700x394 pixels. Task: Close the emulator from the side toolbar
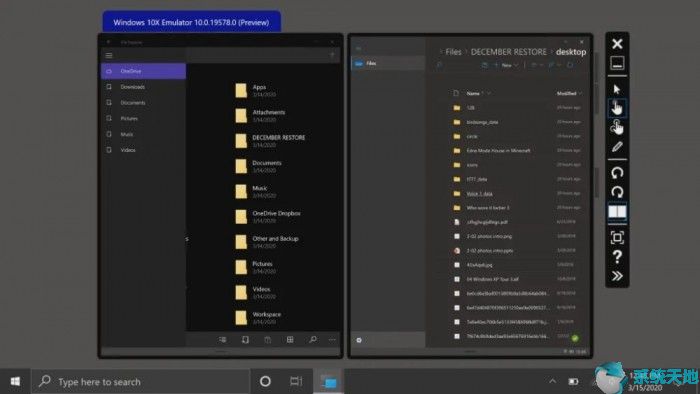[617, 44]
